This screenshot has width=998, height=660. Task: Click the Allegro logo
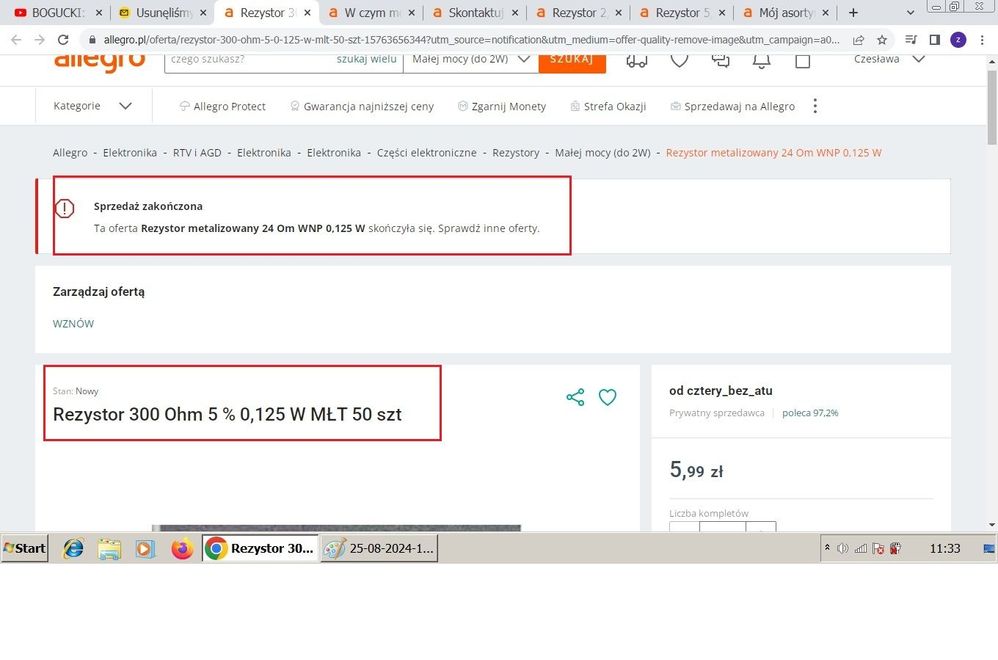99,62
